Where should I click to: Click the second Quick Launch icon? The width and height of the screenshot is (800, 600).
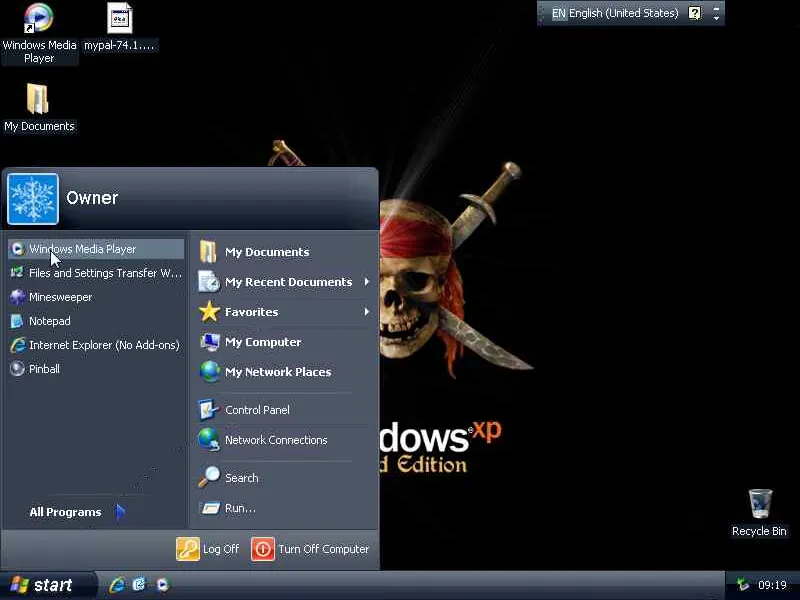click(139, 585)
